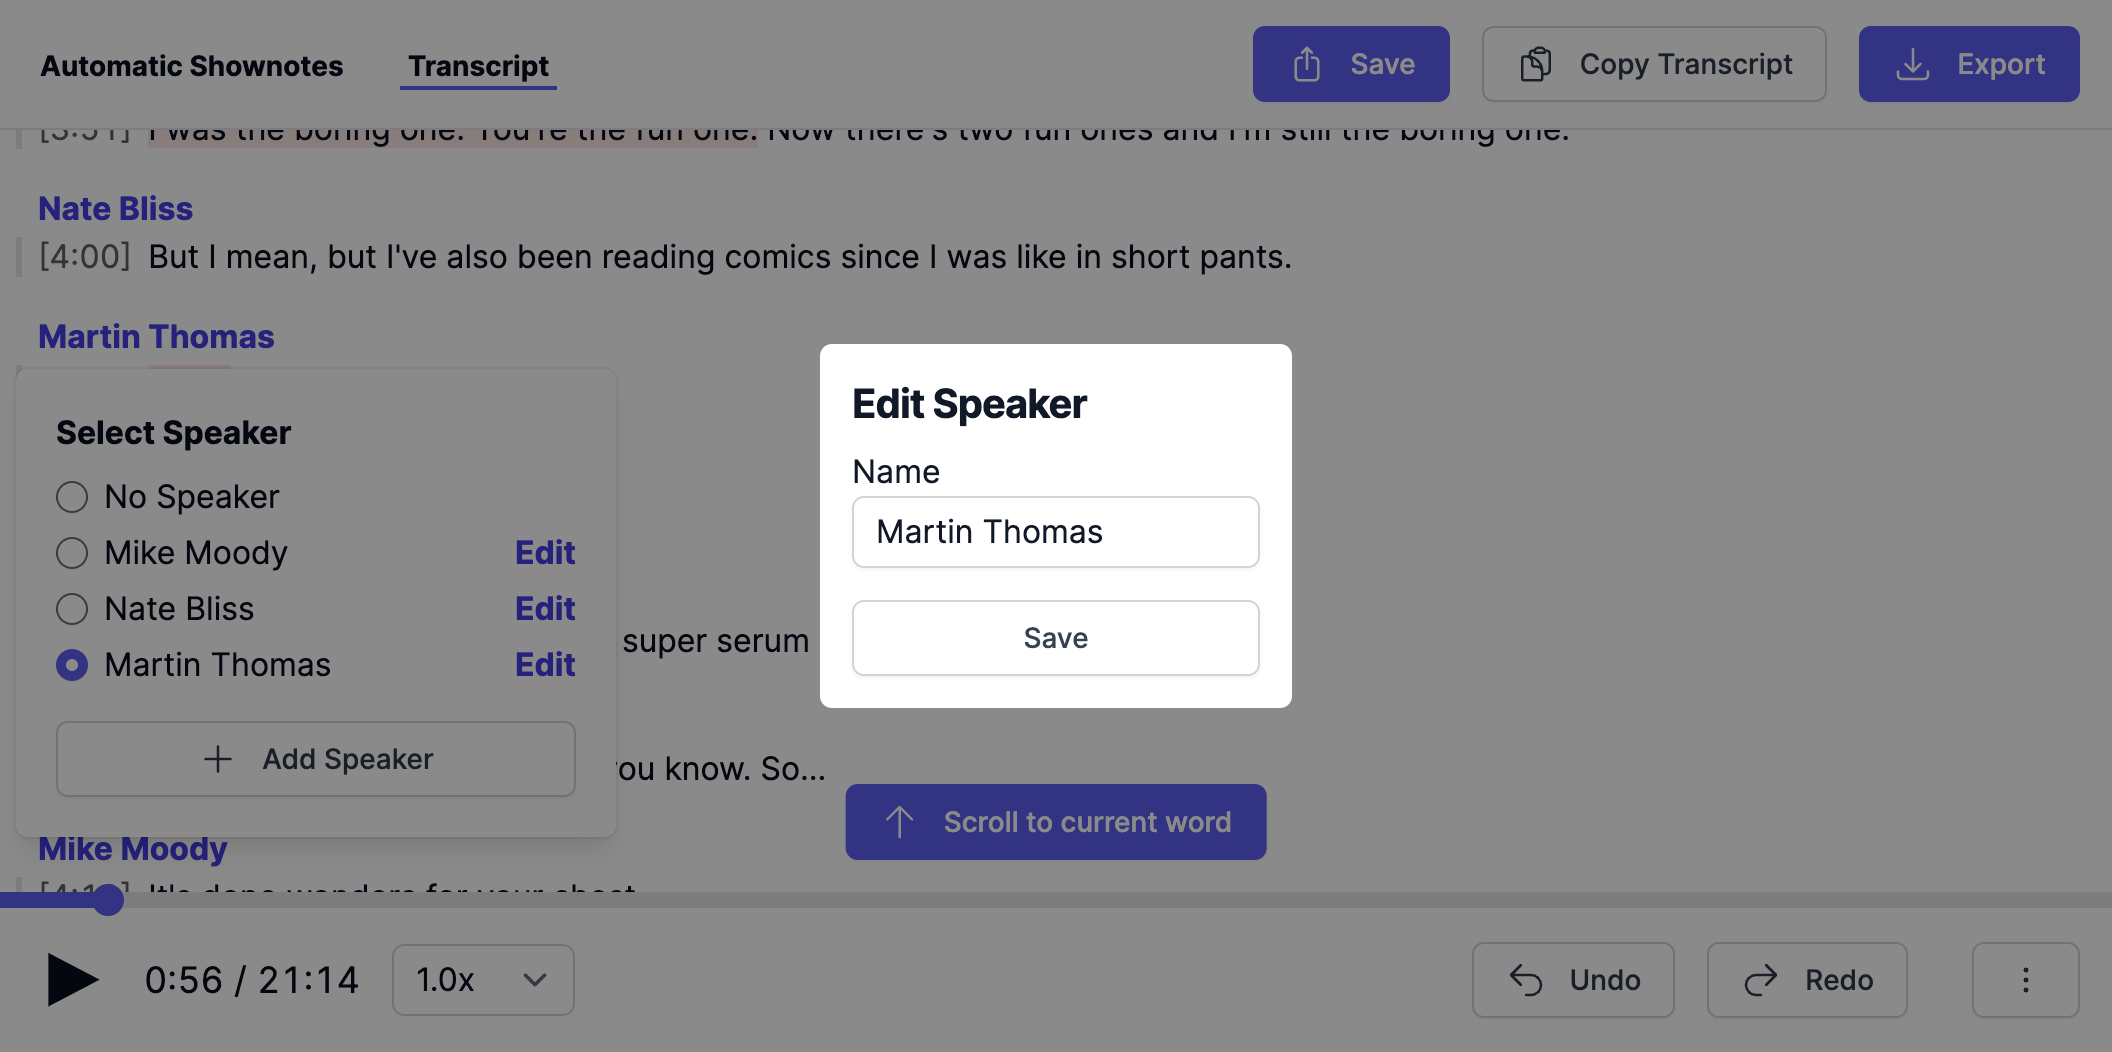
Task: Click Save in the Edit Speaker dialog
Action: 1056,638
